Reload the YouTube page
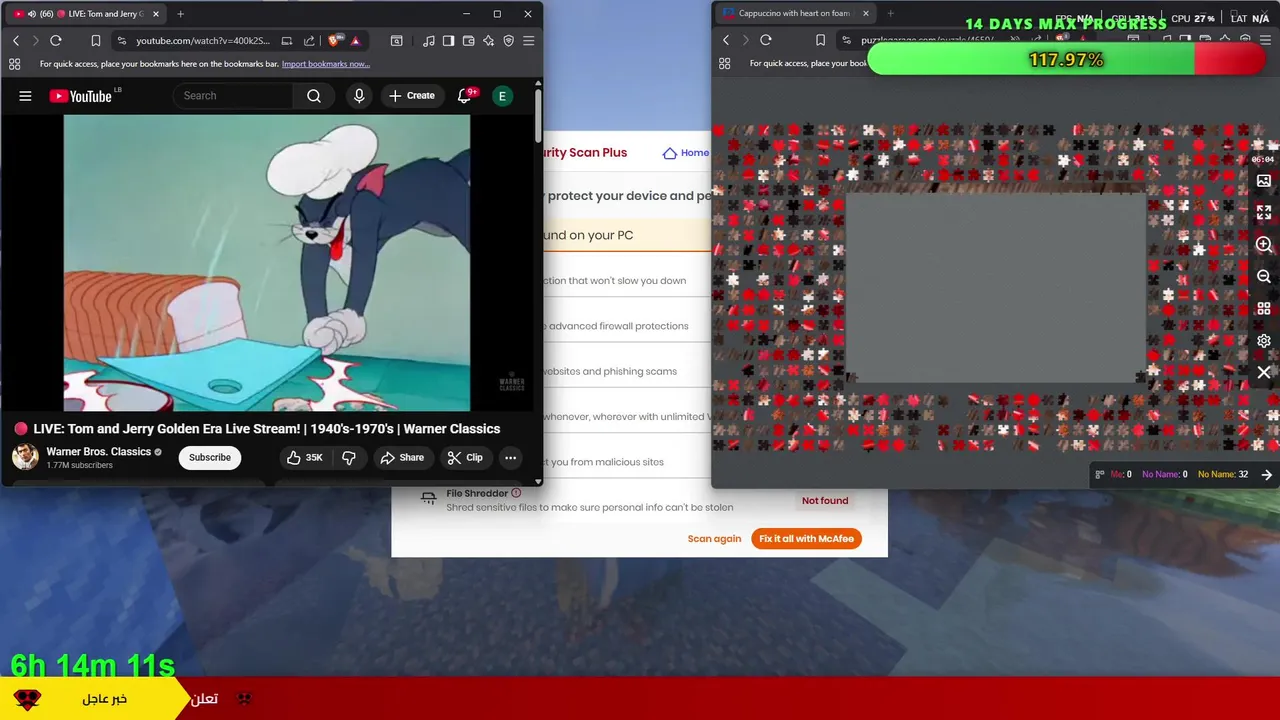Screen dimensions: 1280x720 56,41
